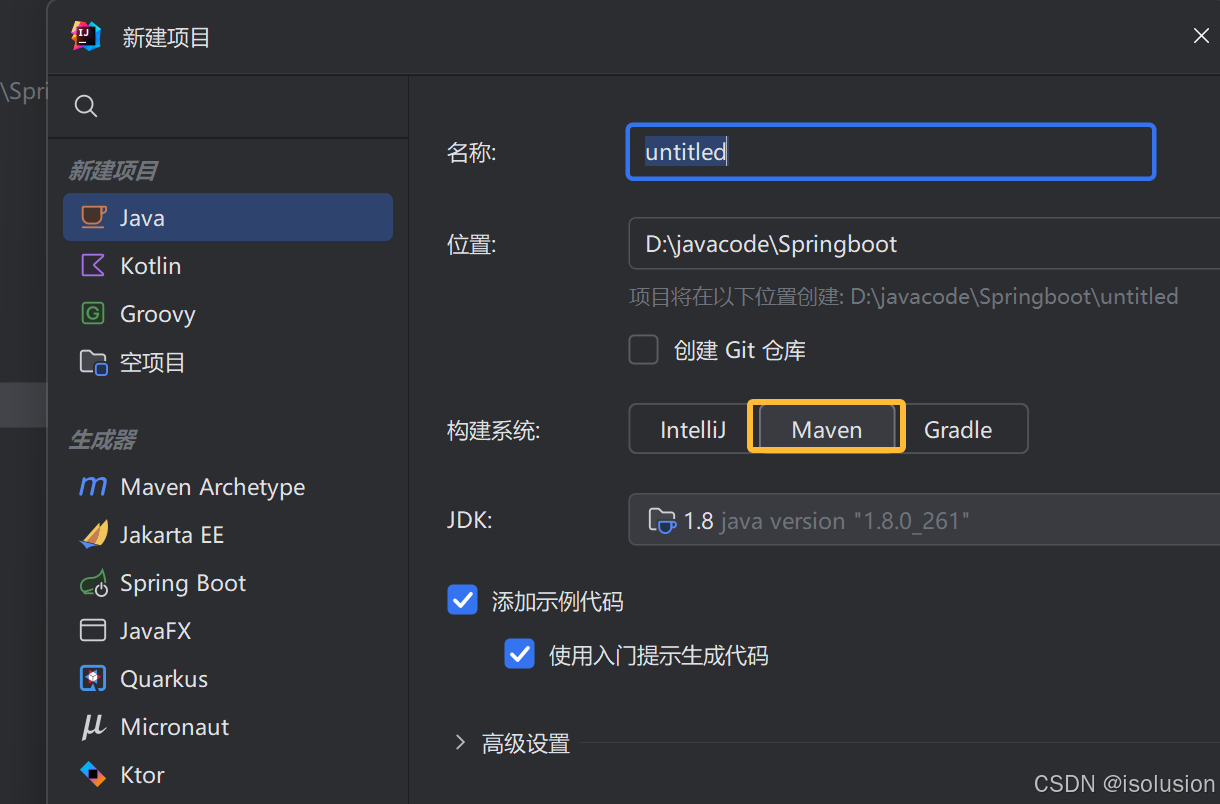Choose the Micronaut mu icon
The width and height of the screenshot is (1220, 804).
[x=93, y=726]
